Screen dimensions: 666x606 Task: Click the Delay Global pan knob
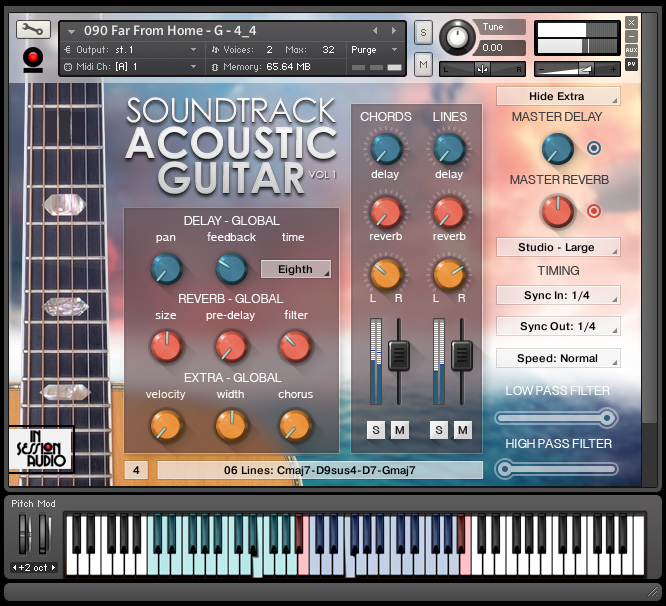click(166, 269)
